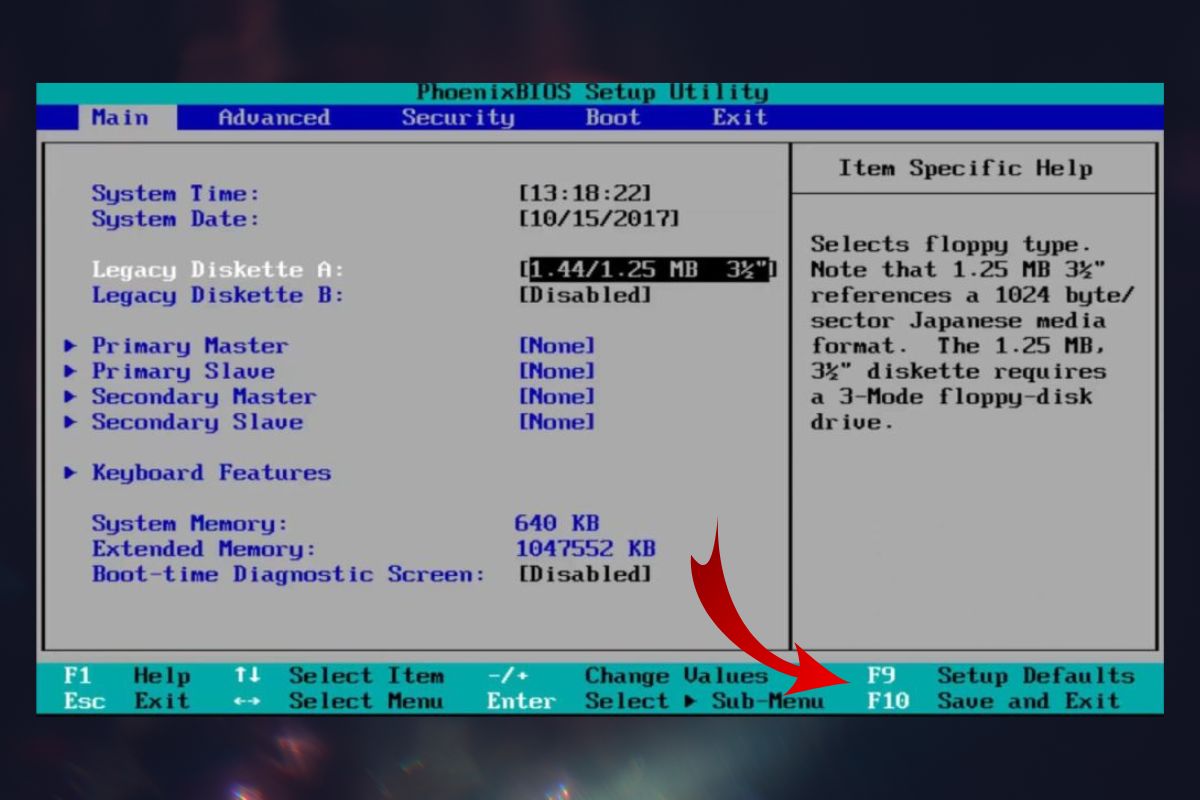Click the F9 Setup Defaults hint
The image size is (1200, 800).
tap(1001, 676)
